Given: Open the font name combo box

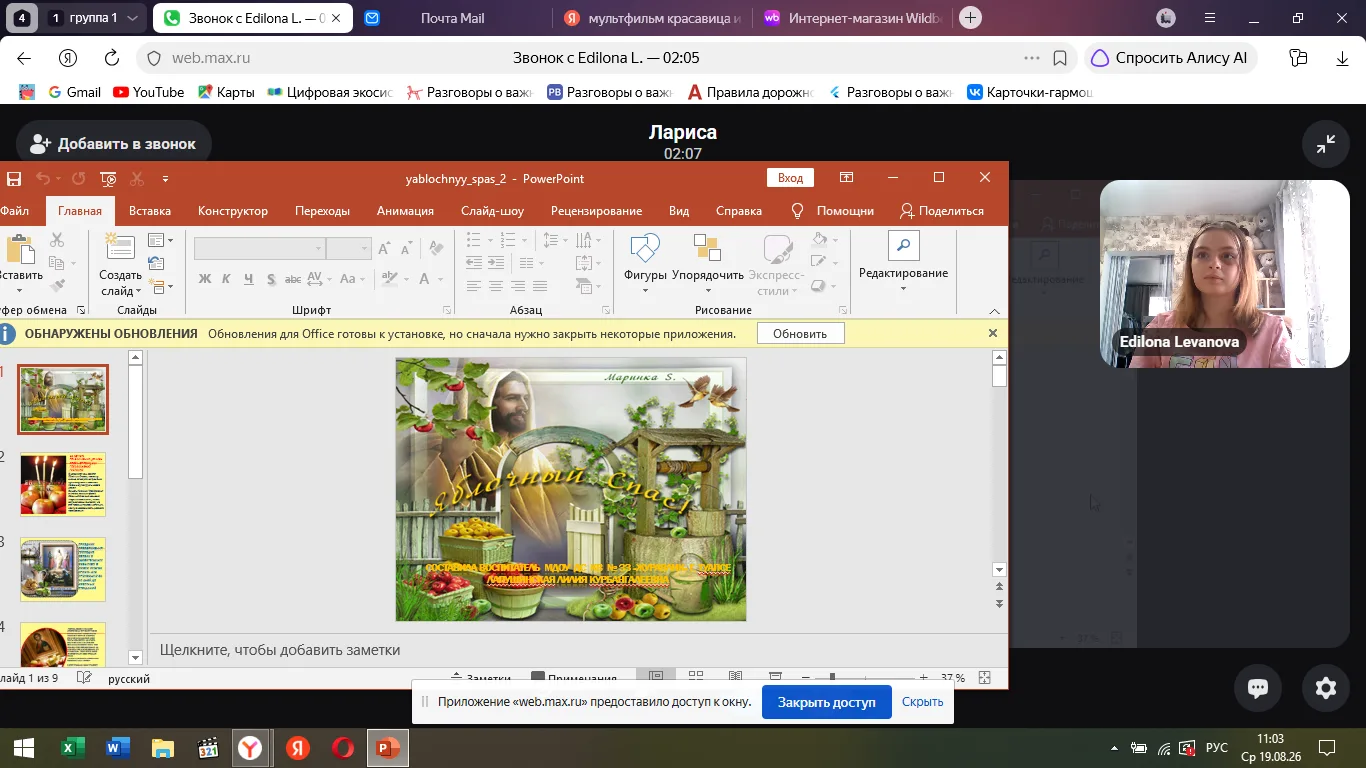Looking at the screenshot, I should point(260,248).
